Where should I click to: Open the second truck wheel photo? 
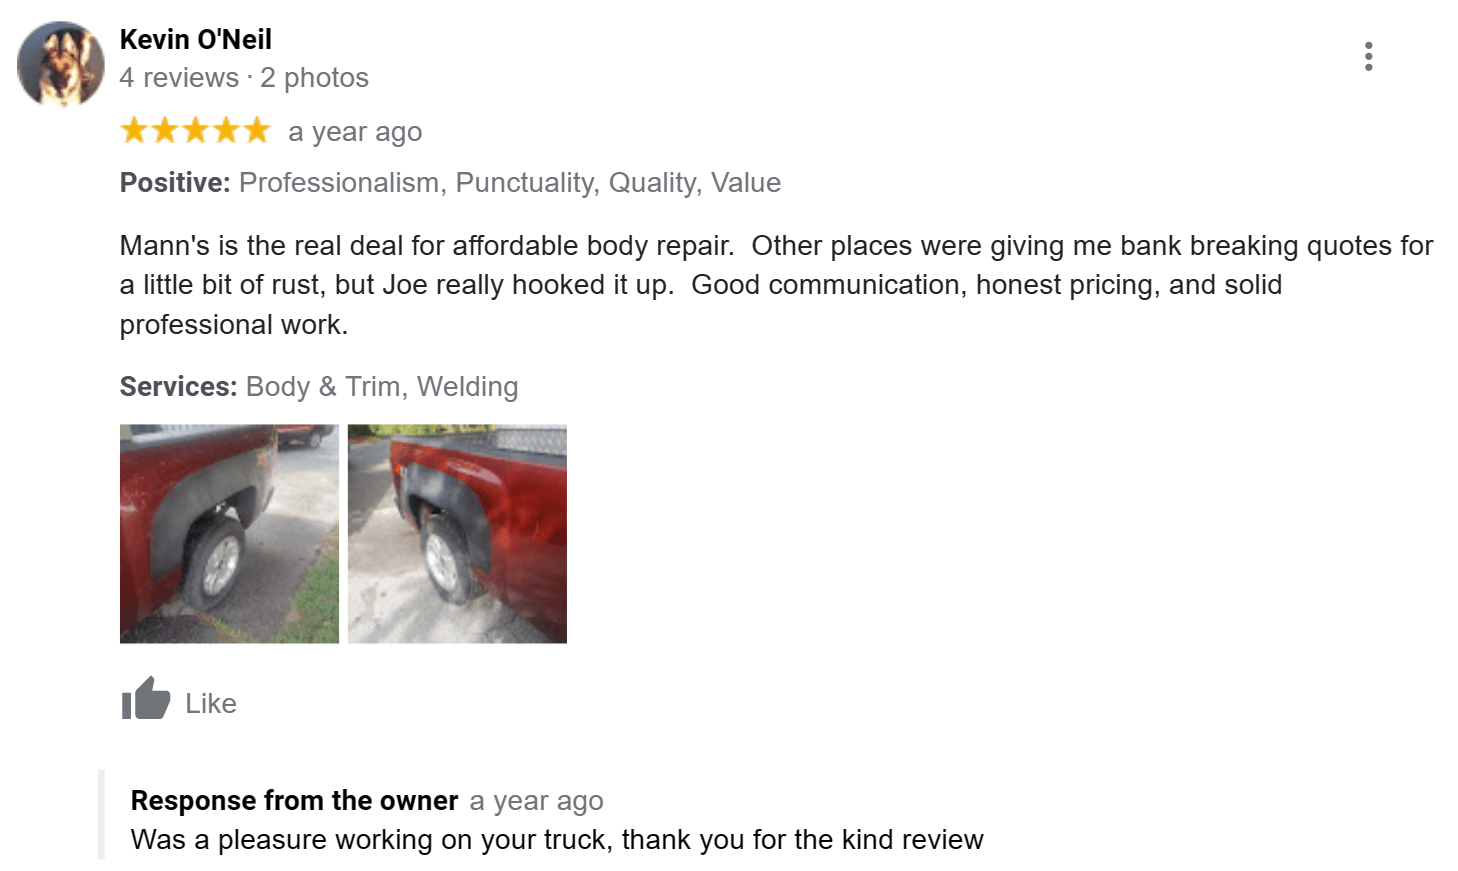(x=457, y=532)
